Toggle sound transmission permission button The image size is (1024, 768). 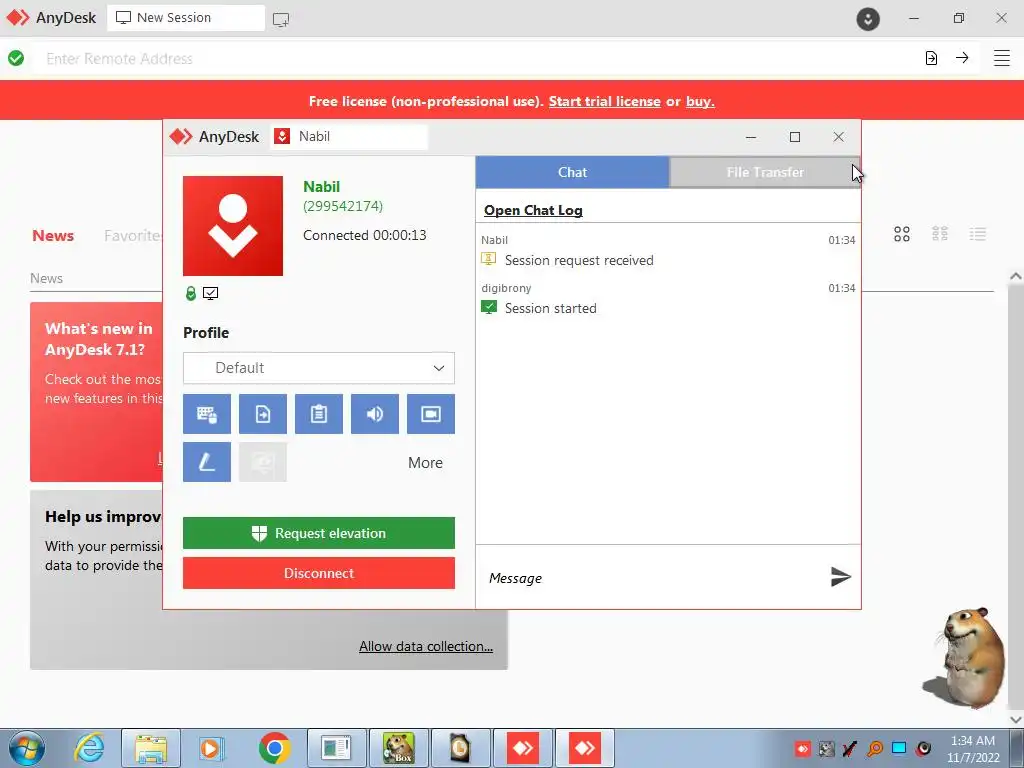[375, 414]
